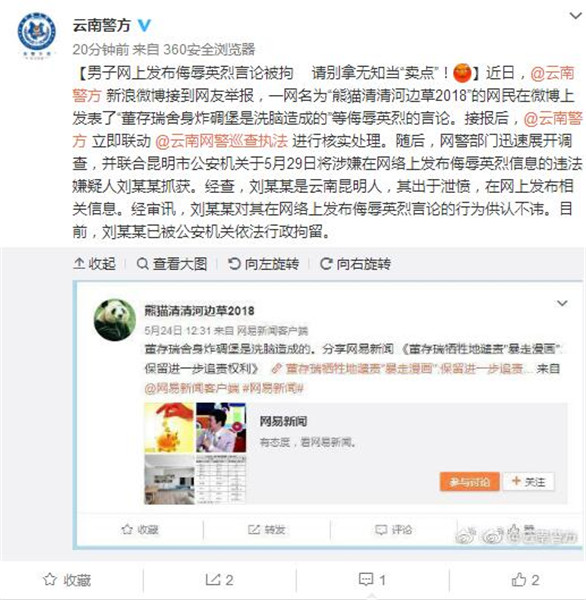
Task: Select 查看大图 to view the large image
Action: 172,264
